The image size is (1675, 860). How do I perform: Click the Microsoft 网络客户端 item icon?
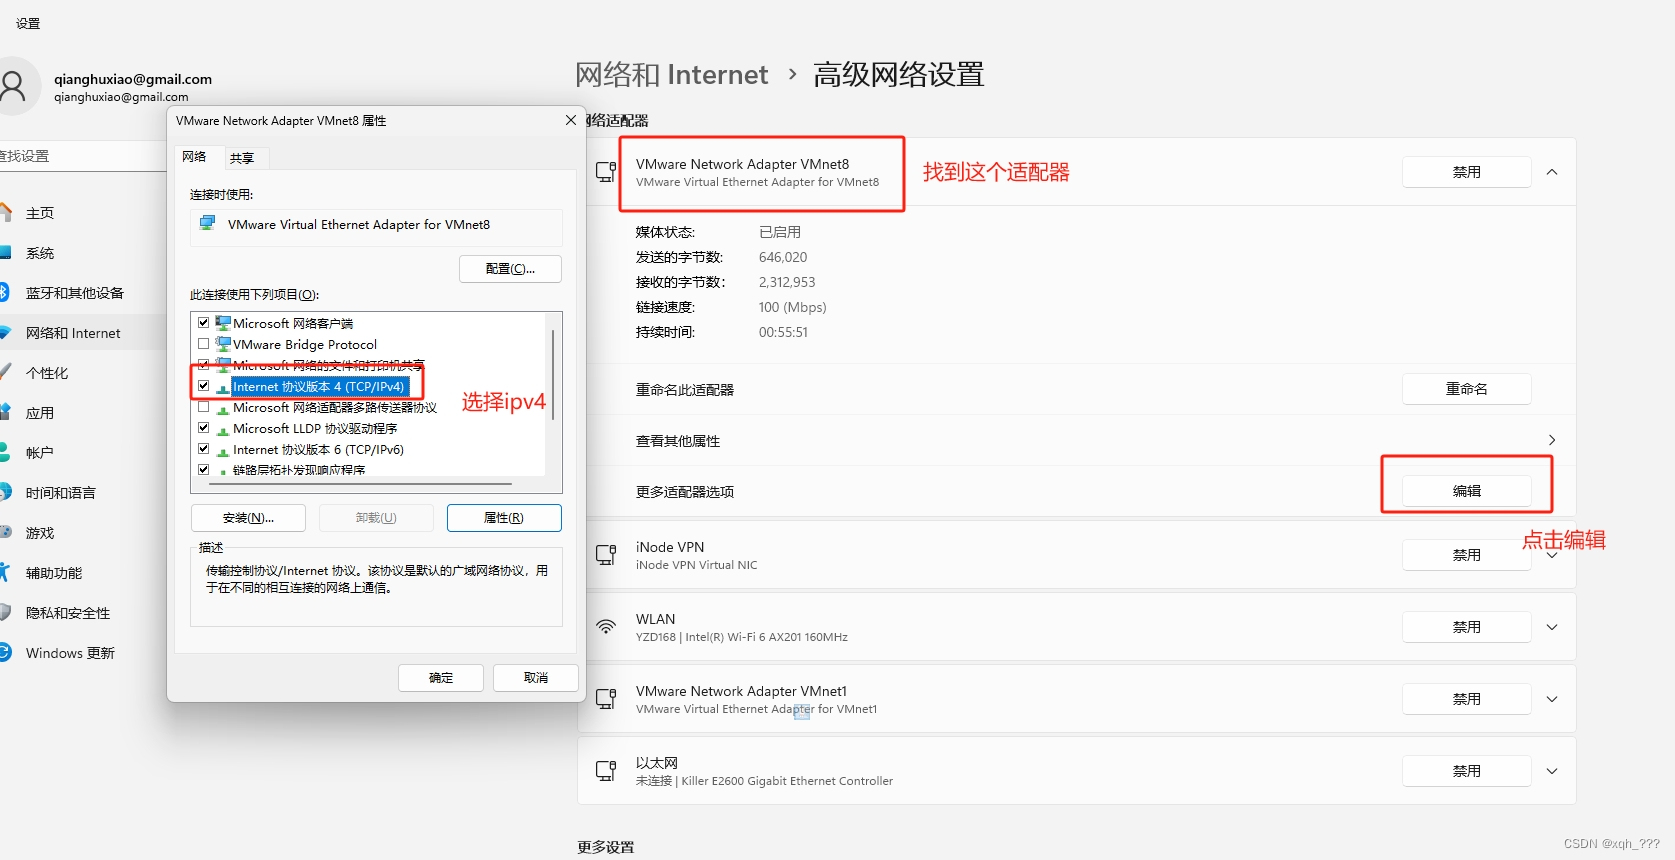pyautogui.click(x=223, y=323)
